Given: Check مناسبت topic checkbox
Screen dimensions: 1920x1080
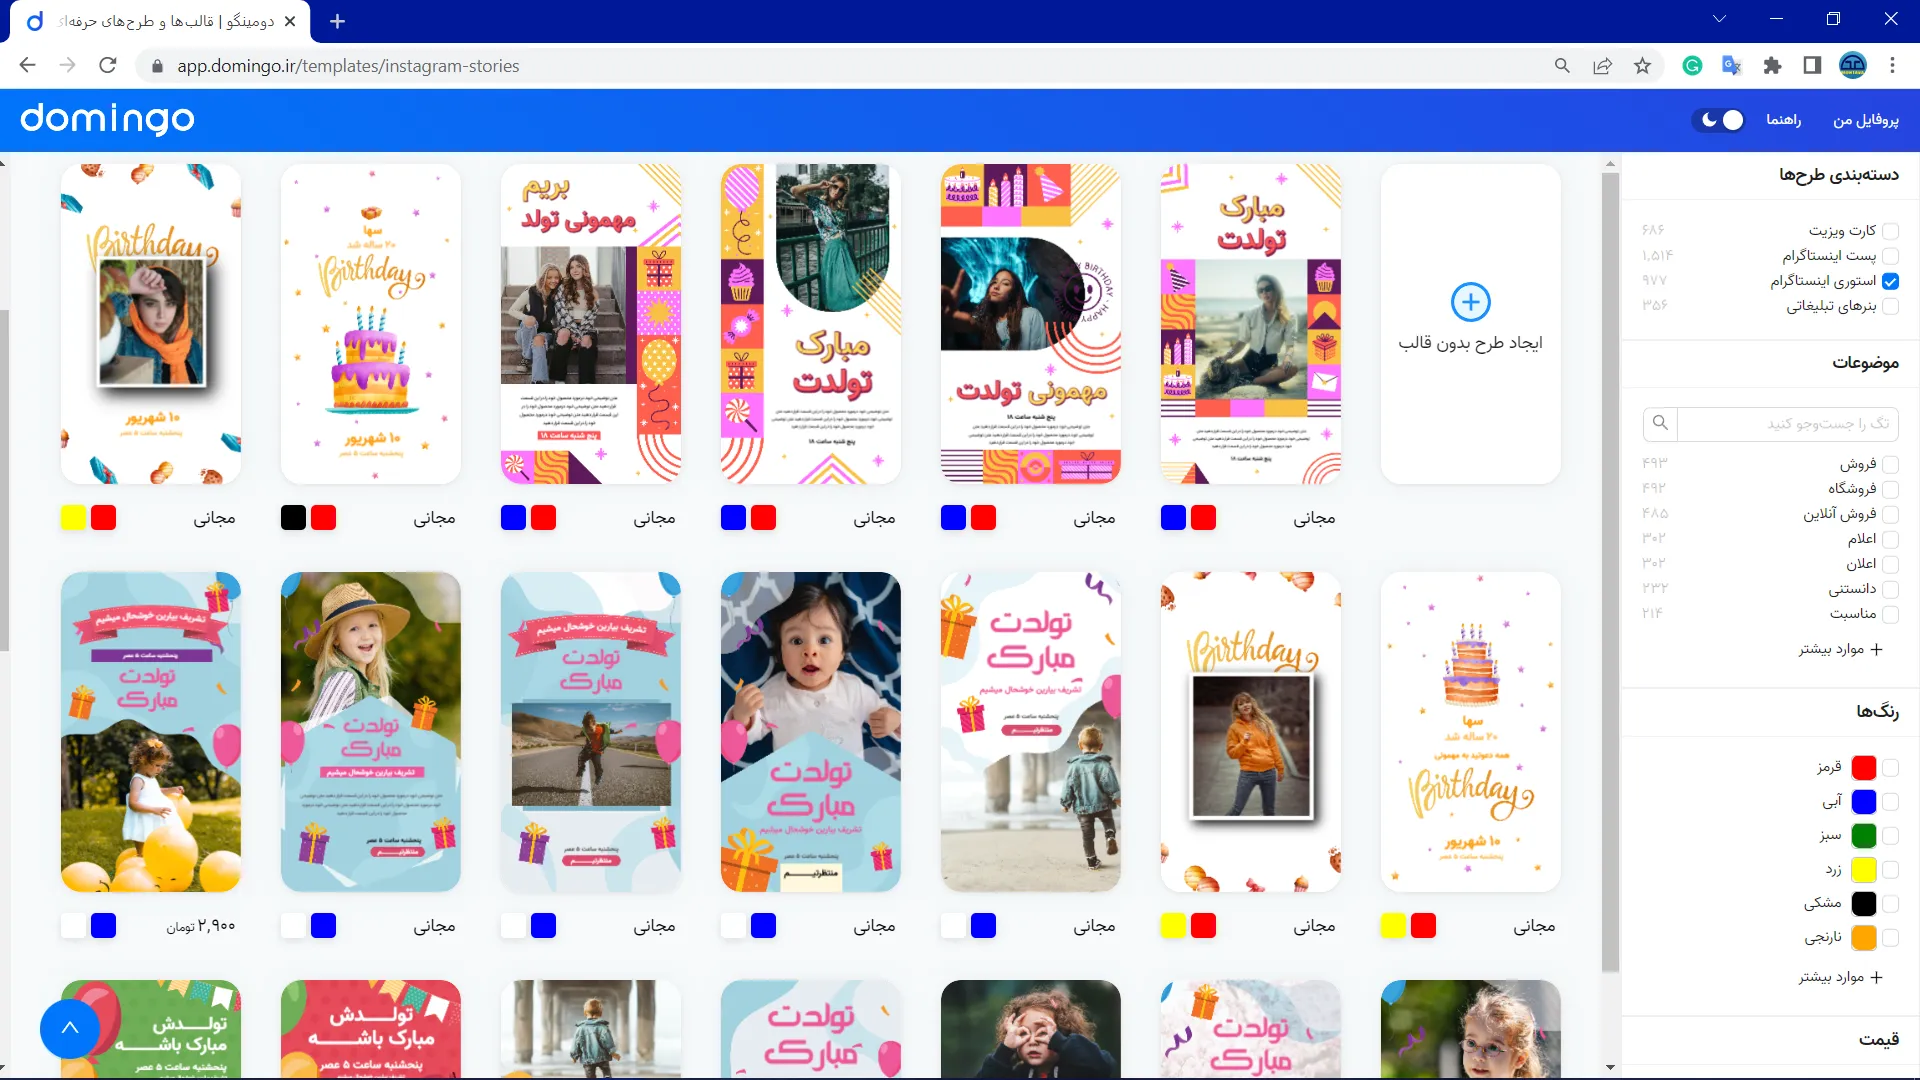Looking at the screenshot, I should [x=1890, y=614].
